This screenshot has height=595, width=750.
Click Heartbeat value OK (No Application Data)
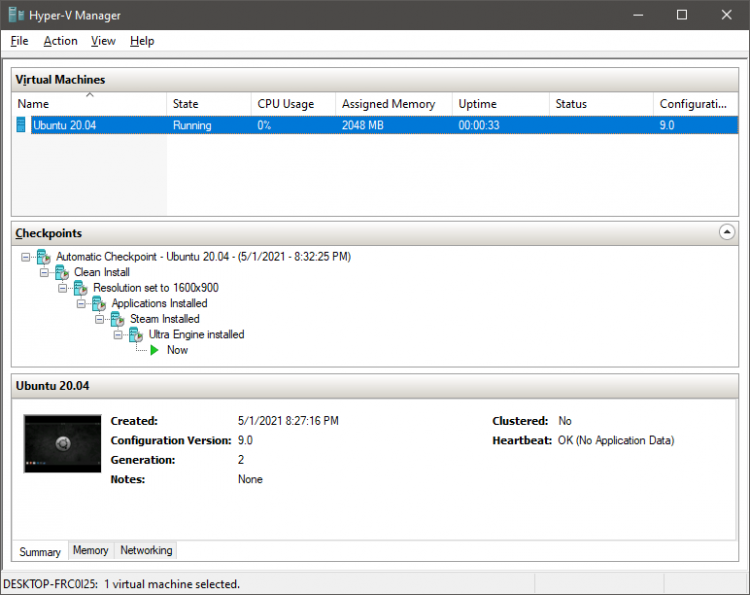click(x=616, y=441)
